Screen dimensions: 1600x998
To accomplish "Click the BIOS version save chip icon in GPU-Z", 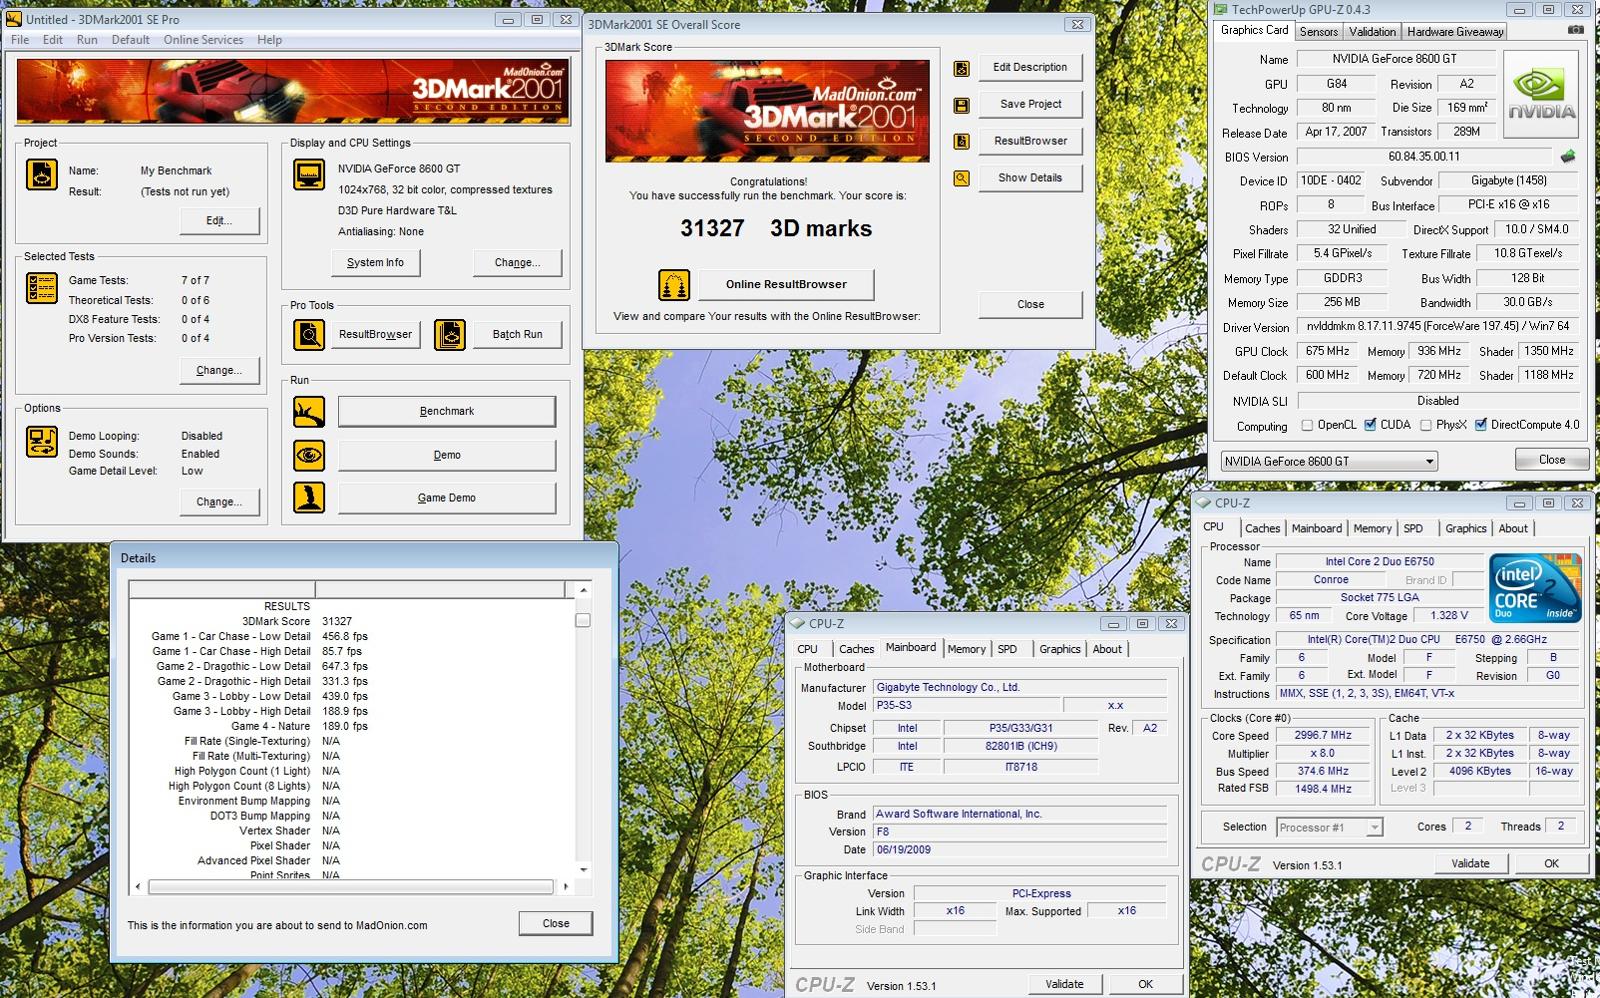I will click(1568, 156).
